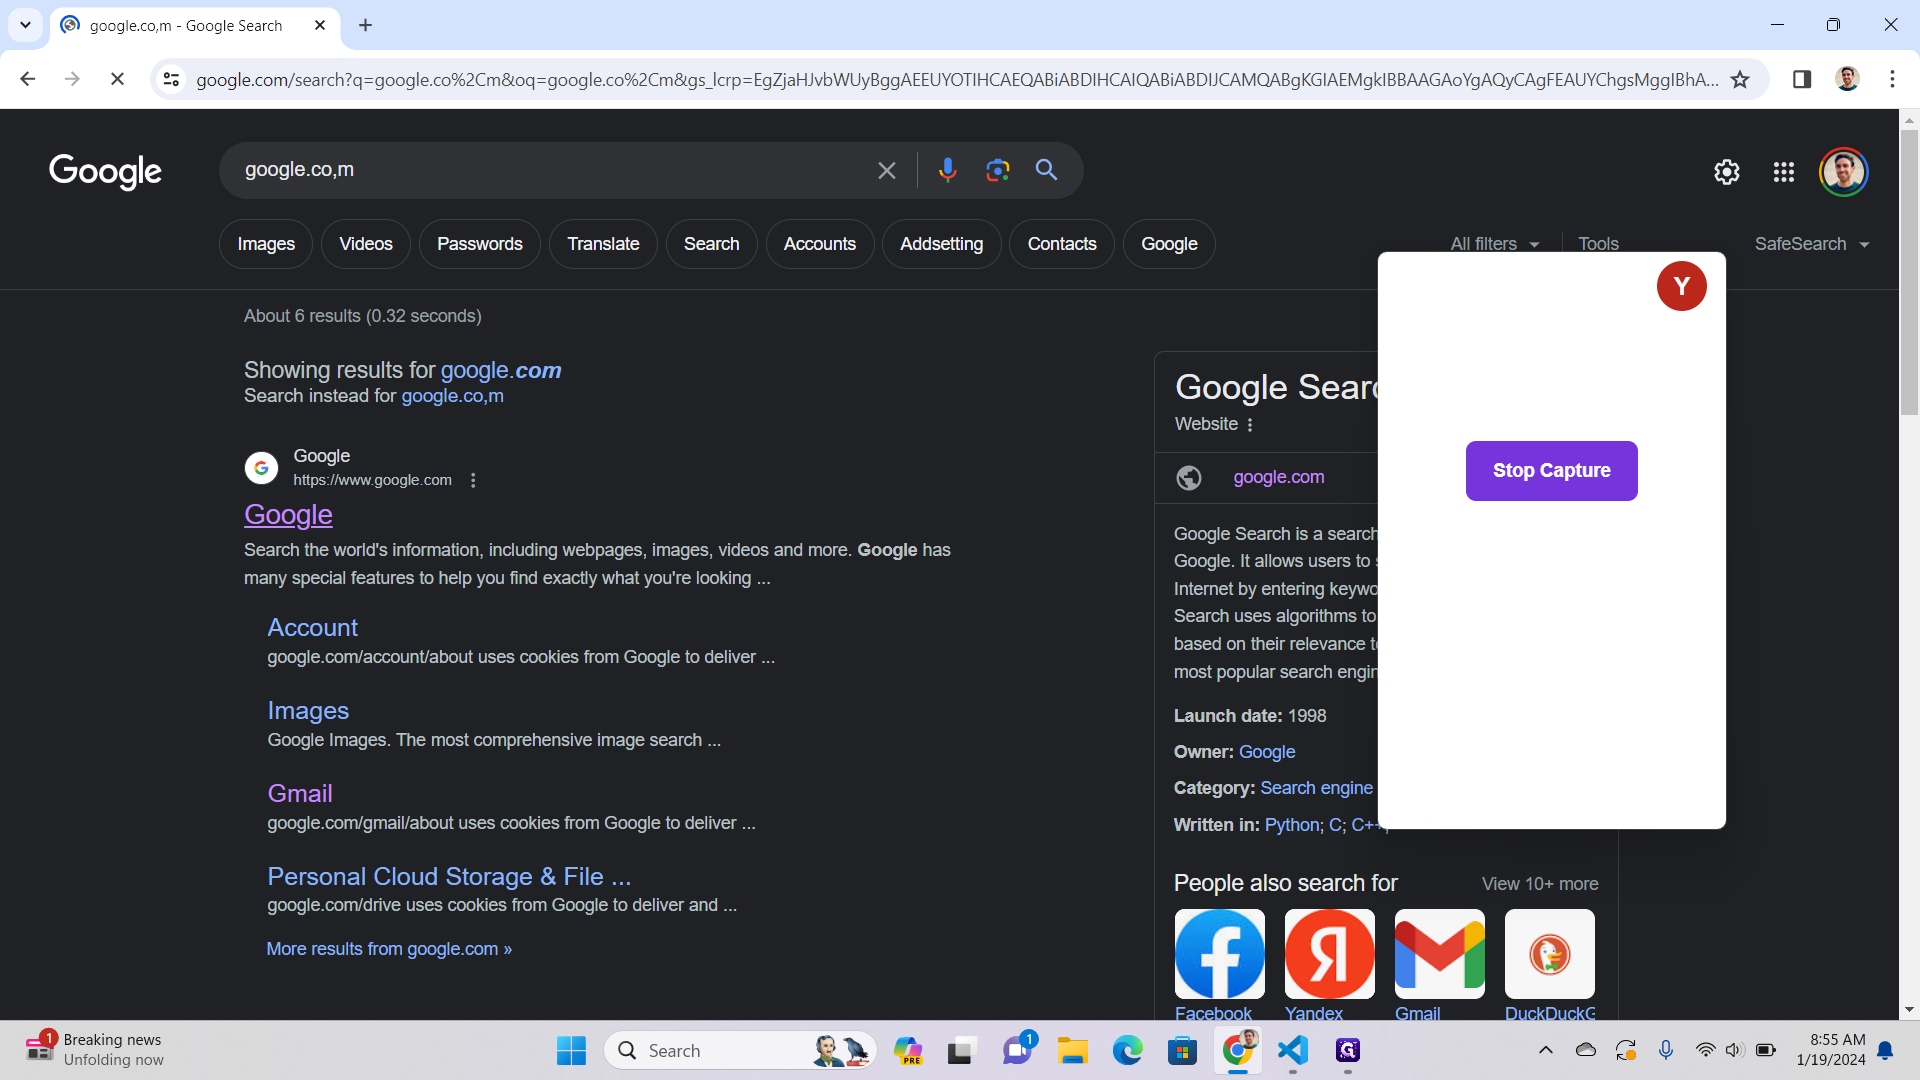1920x1080 pixels.
Task: Click the Search engine category link
Action: pos(1316,788)
